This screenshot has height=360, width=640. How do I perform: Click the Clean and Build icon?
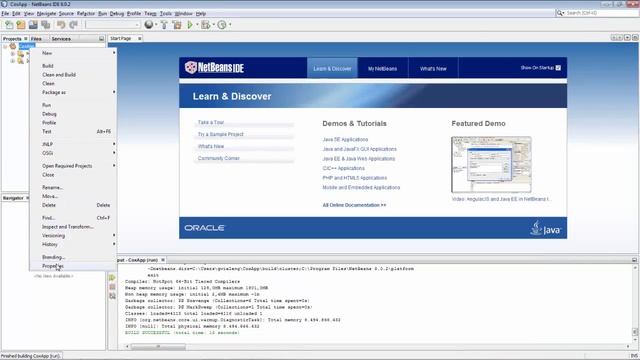pyautogui.click(x=177, y=25)
